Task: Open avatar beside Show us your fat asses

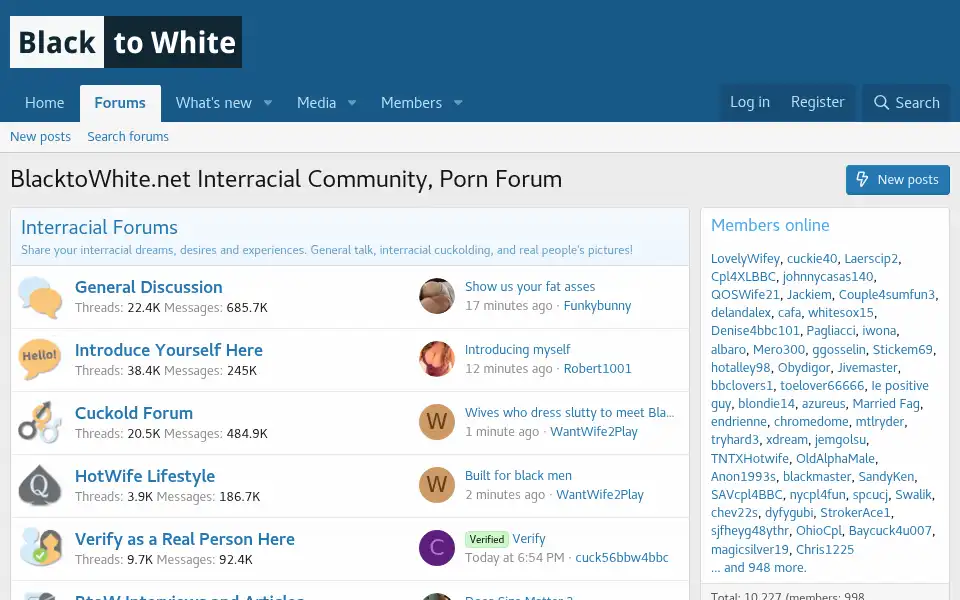Action: [437, 296]
